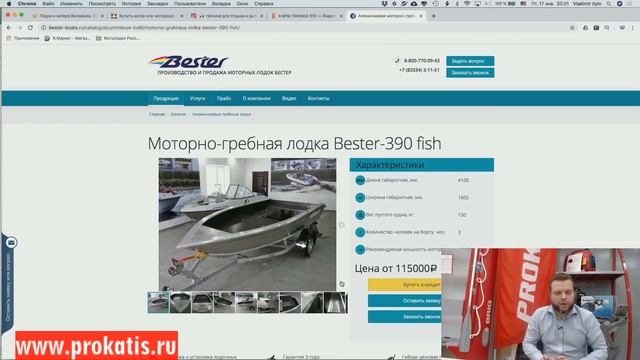Show the next boat photo with the arrow
This screenshot has height=360, width=640.
(x=342, y=224)
